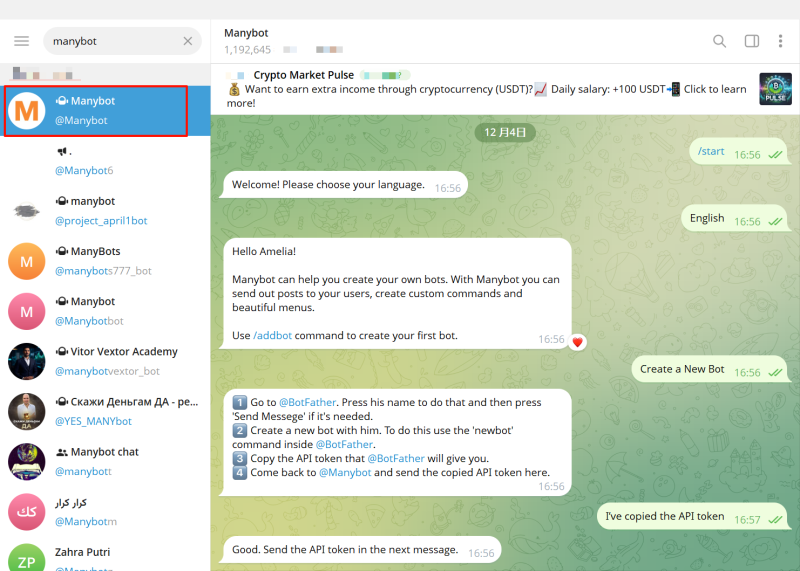The image size is (800, 571).
Task: Clear the manybot search field
Action: (x=187, y=41)
